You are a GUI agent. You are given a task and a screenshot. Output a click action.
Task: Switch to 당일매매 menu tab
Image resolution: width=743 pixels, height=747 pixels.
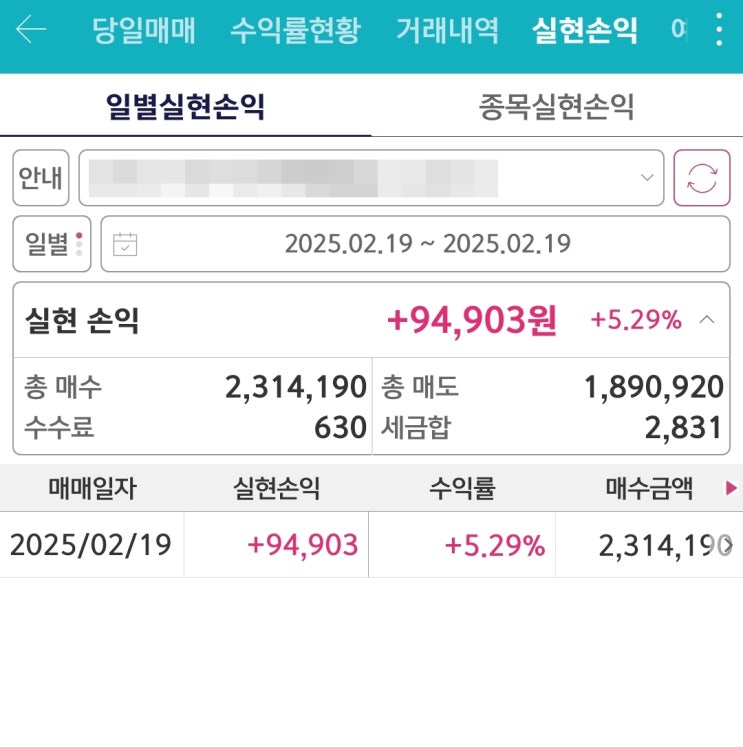144,30
